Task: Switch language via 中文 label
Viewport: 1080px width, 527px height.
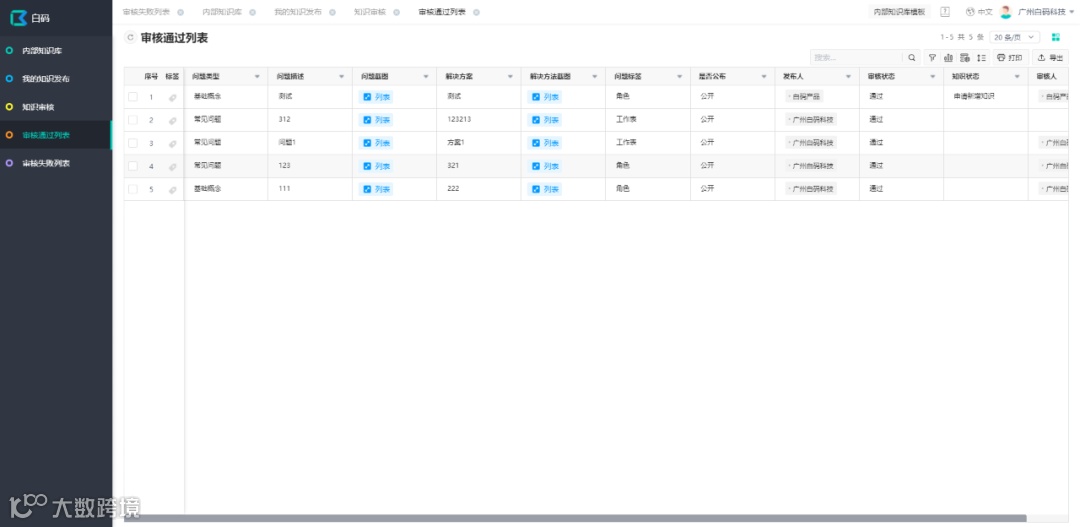Action: pos(985,12)
